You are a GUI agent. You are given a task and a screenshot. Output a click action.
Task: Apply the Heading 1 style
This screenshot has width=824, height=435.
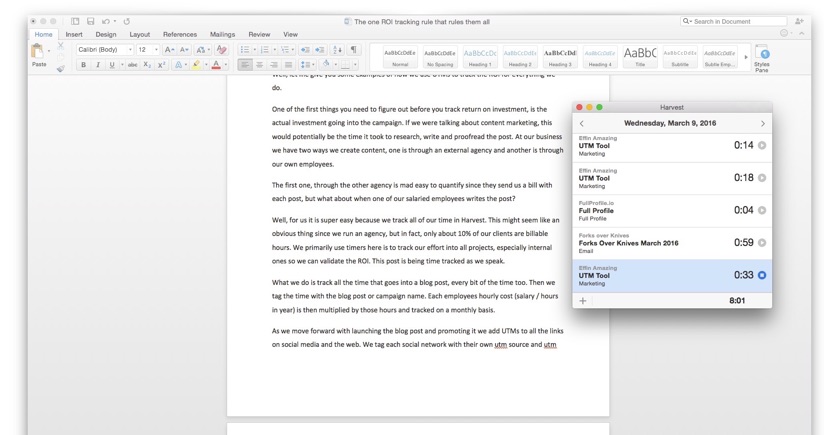480,57
